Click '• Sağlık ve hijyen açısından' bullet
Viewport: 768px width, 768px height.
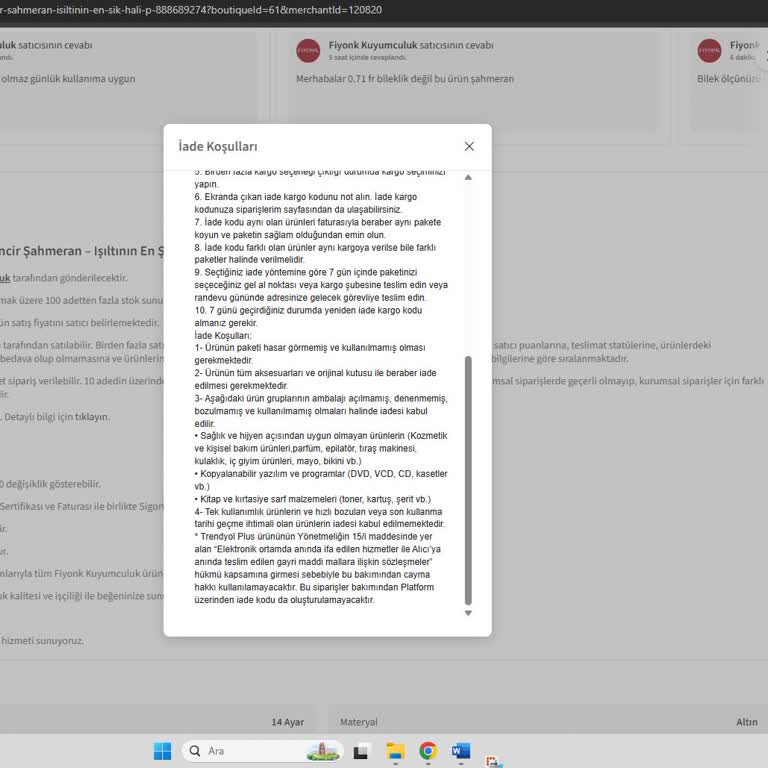click(x=321, y=435)
